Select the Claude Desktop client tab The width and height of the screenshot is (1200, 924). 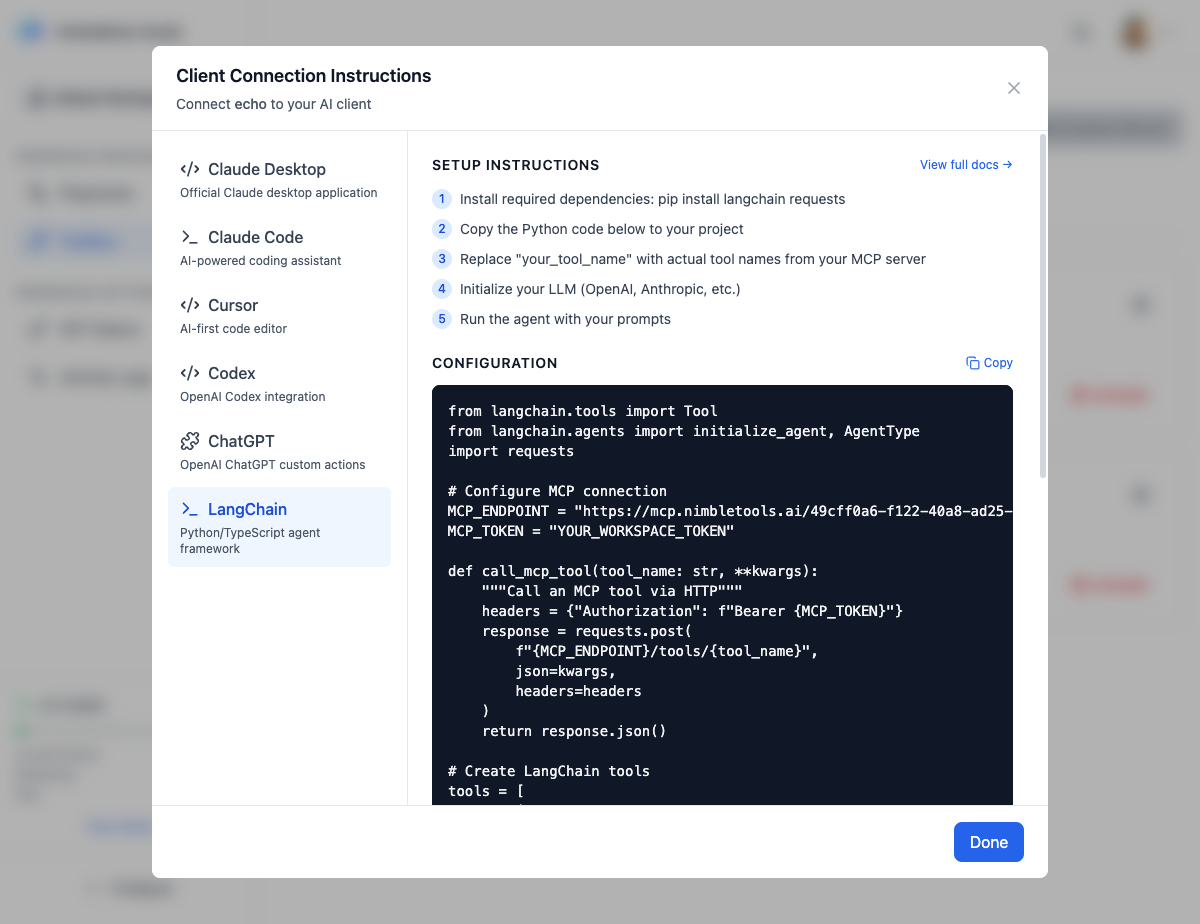279,179
